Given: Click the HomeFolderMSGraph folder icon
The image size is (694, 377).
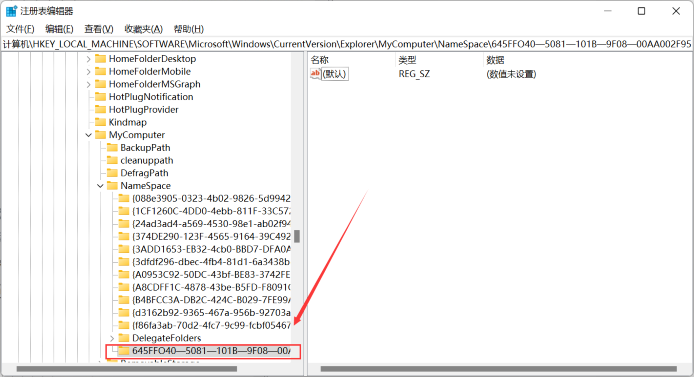Looking at the screenshot, I should [x=101, y=84].
